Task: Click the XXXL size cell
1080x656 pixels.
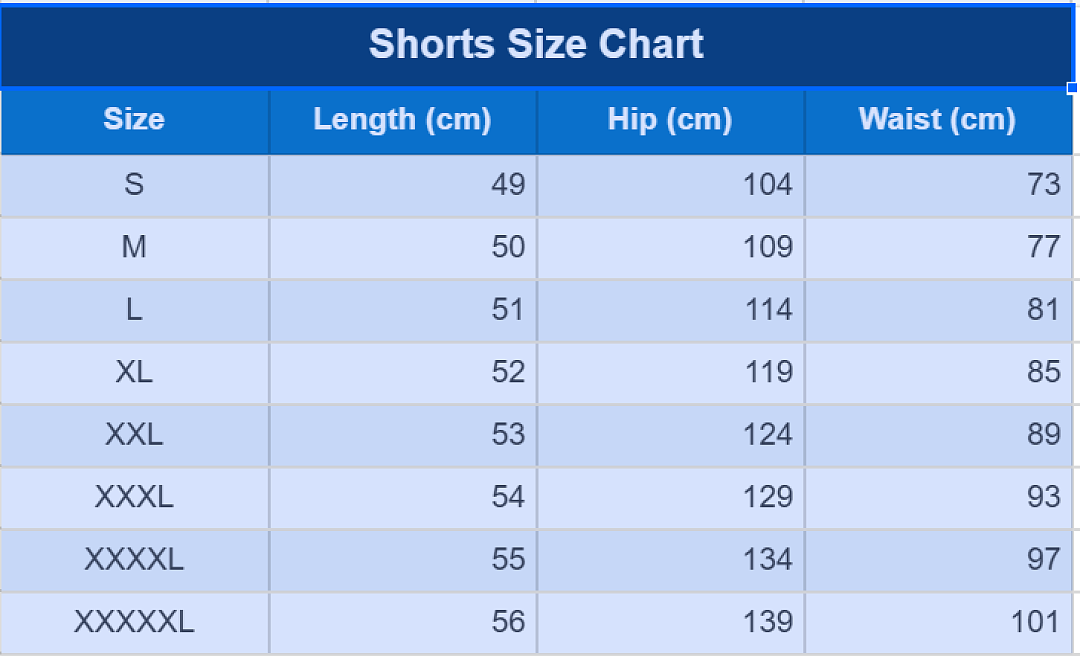Action: pyautogui.click(x=134, y=498)
